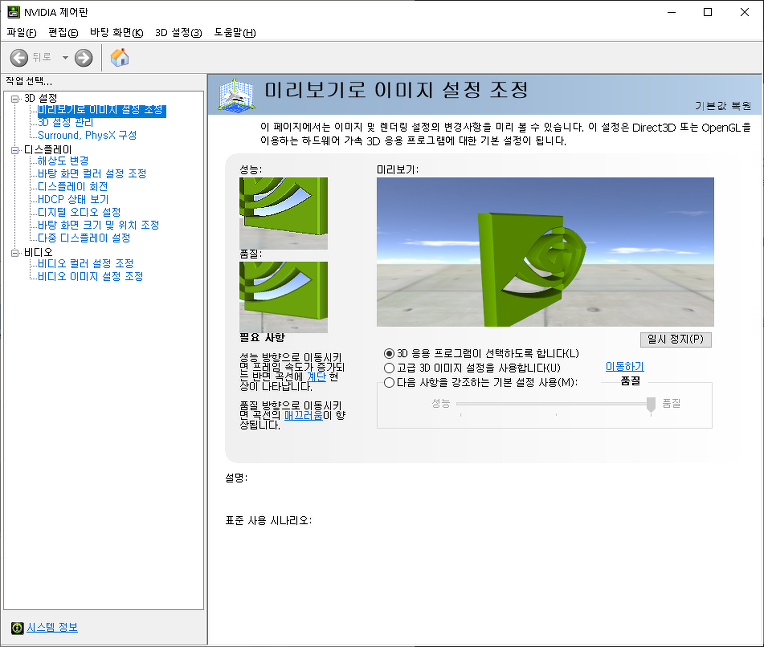Select radio 다음 사항을 강조하는 기본 설정 사용(M)
This screenshot has height=647, width=764.
(389, 382)
